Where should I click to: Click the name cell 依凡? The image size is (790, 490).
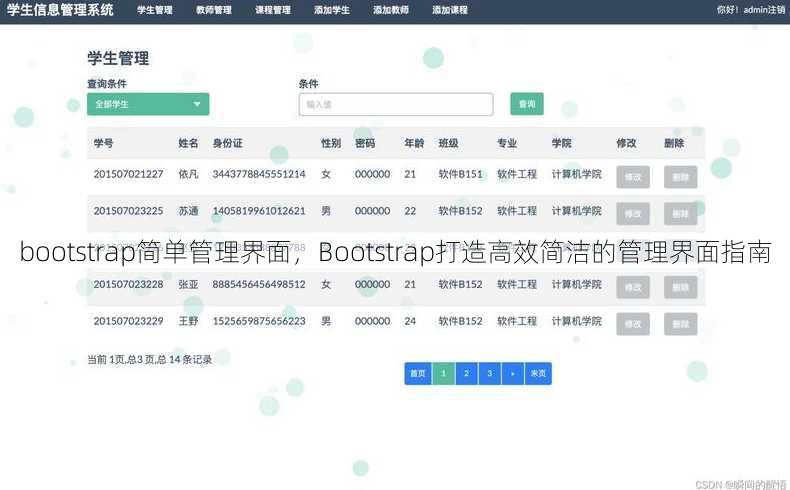188,174
